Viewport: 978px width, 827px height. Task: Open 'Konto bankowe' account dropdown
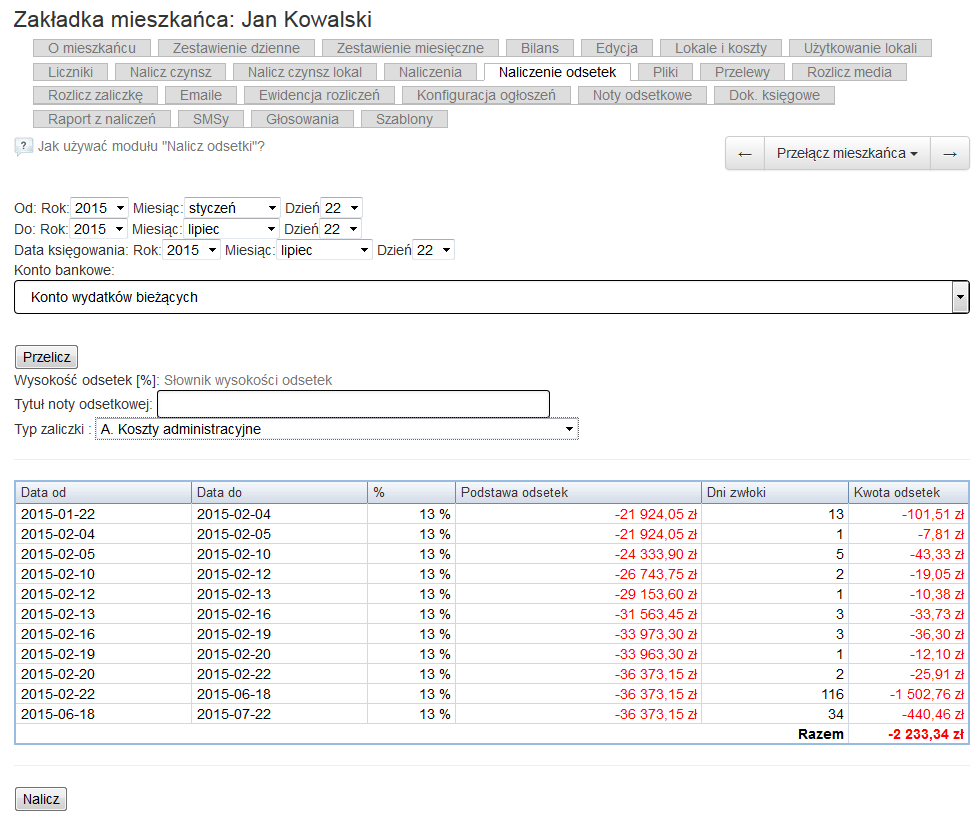point(491,297)
